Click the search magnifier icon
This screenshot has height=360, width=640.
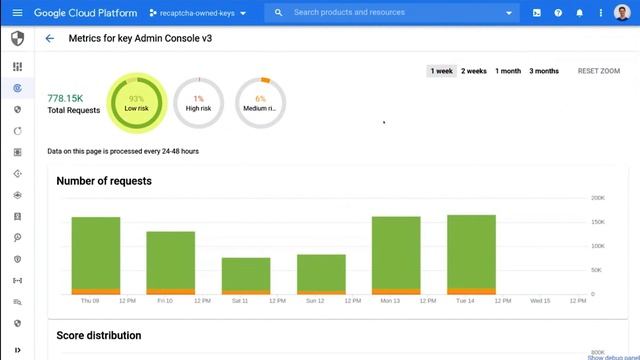[278, 13]
